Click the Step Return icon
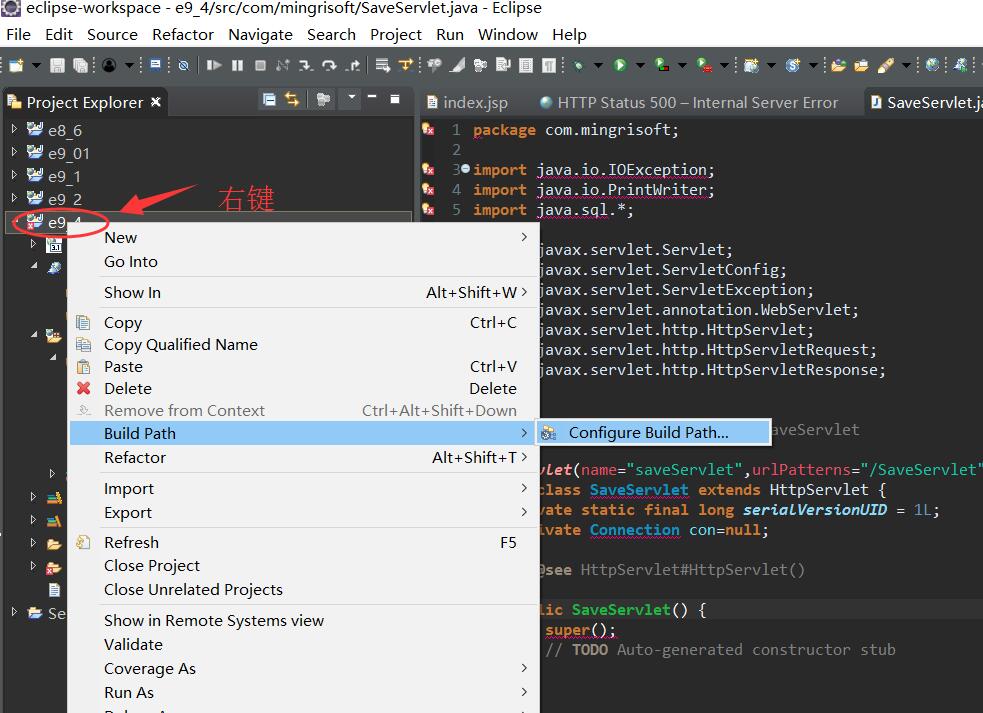The image size is (983, 713). point(353,65)
